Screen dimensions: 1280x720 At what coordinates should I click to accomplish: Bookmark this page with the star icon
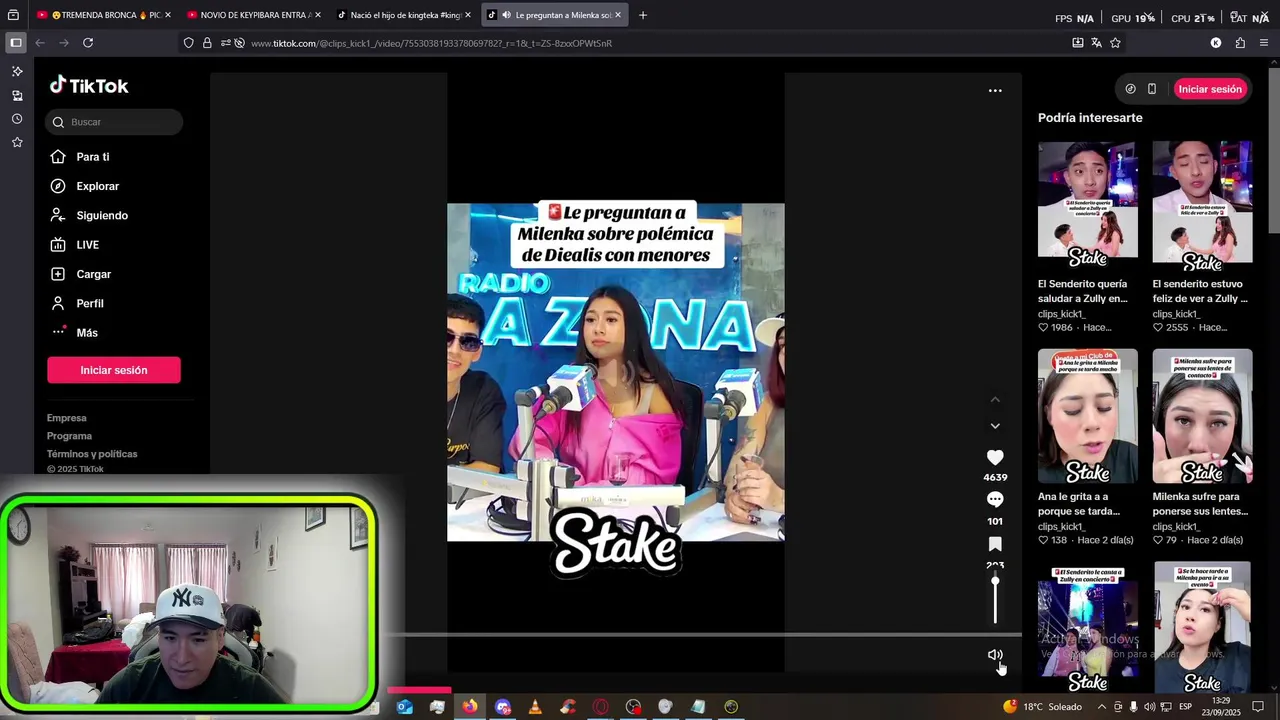(x=1115, y=43)
